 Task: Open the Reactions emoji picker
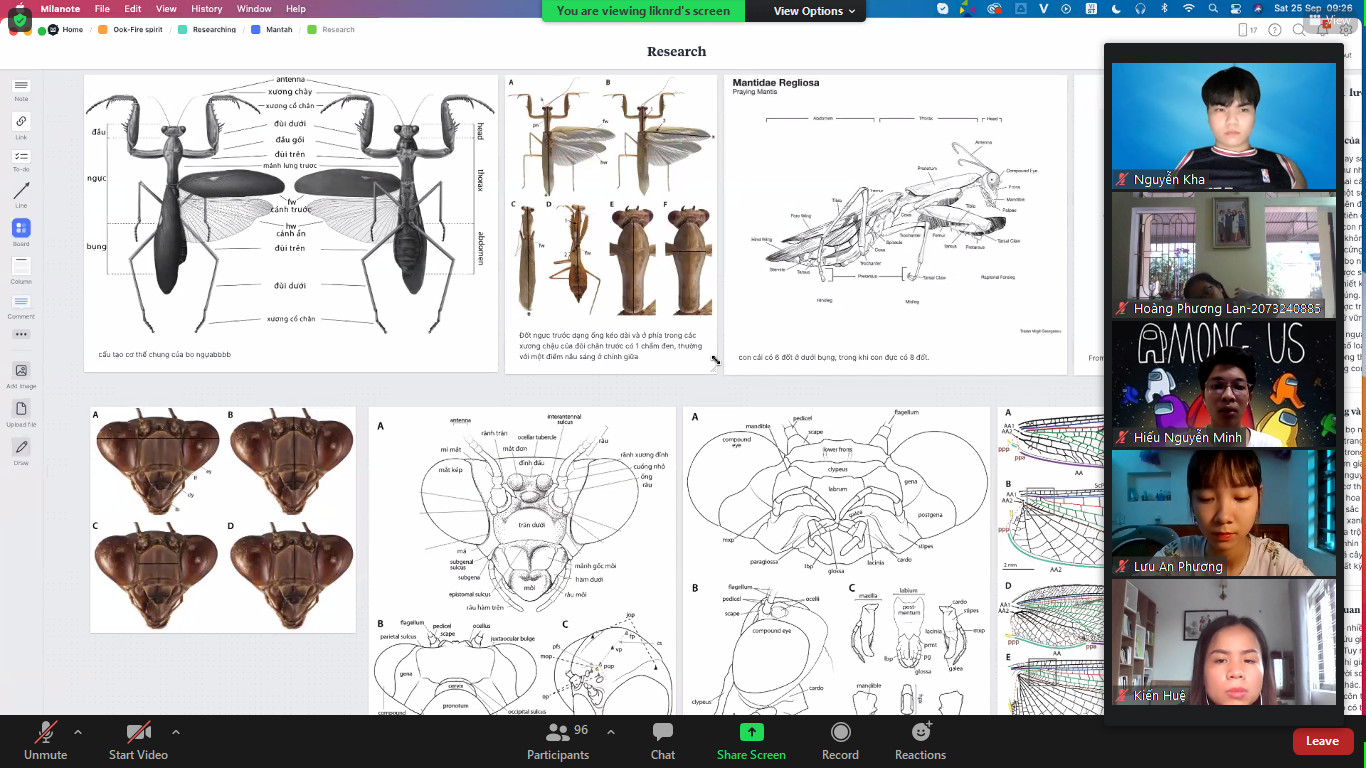coord(920,740)
